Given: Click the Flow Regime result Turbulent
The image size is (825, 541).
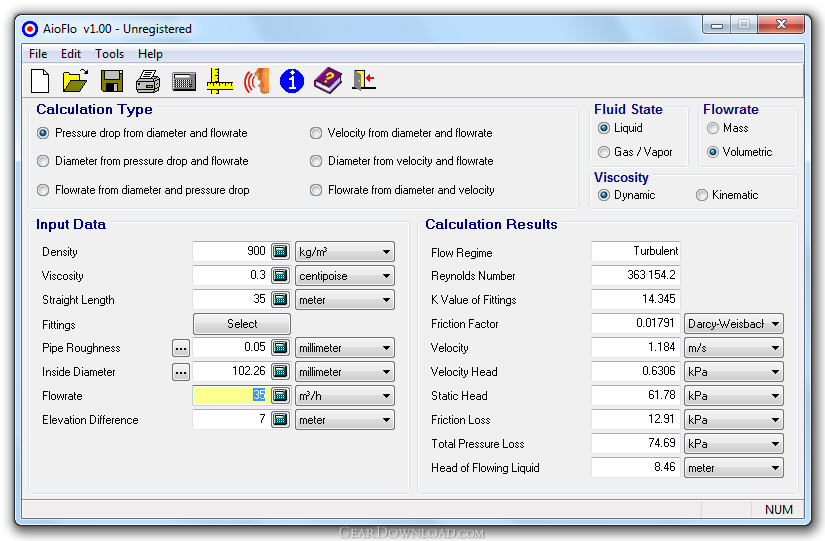Looking at the screenshot, I should pyautogui.click(x=636, y=252).
